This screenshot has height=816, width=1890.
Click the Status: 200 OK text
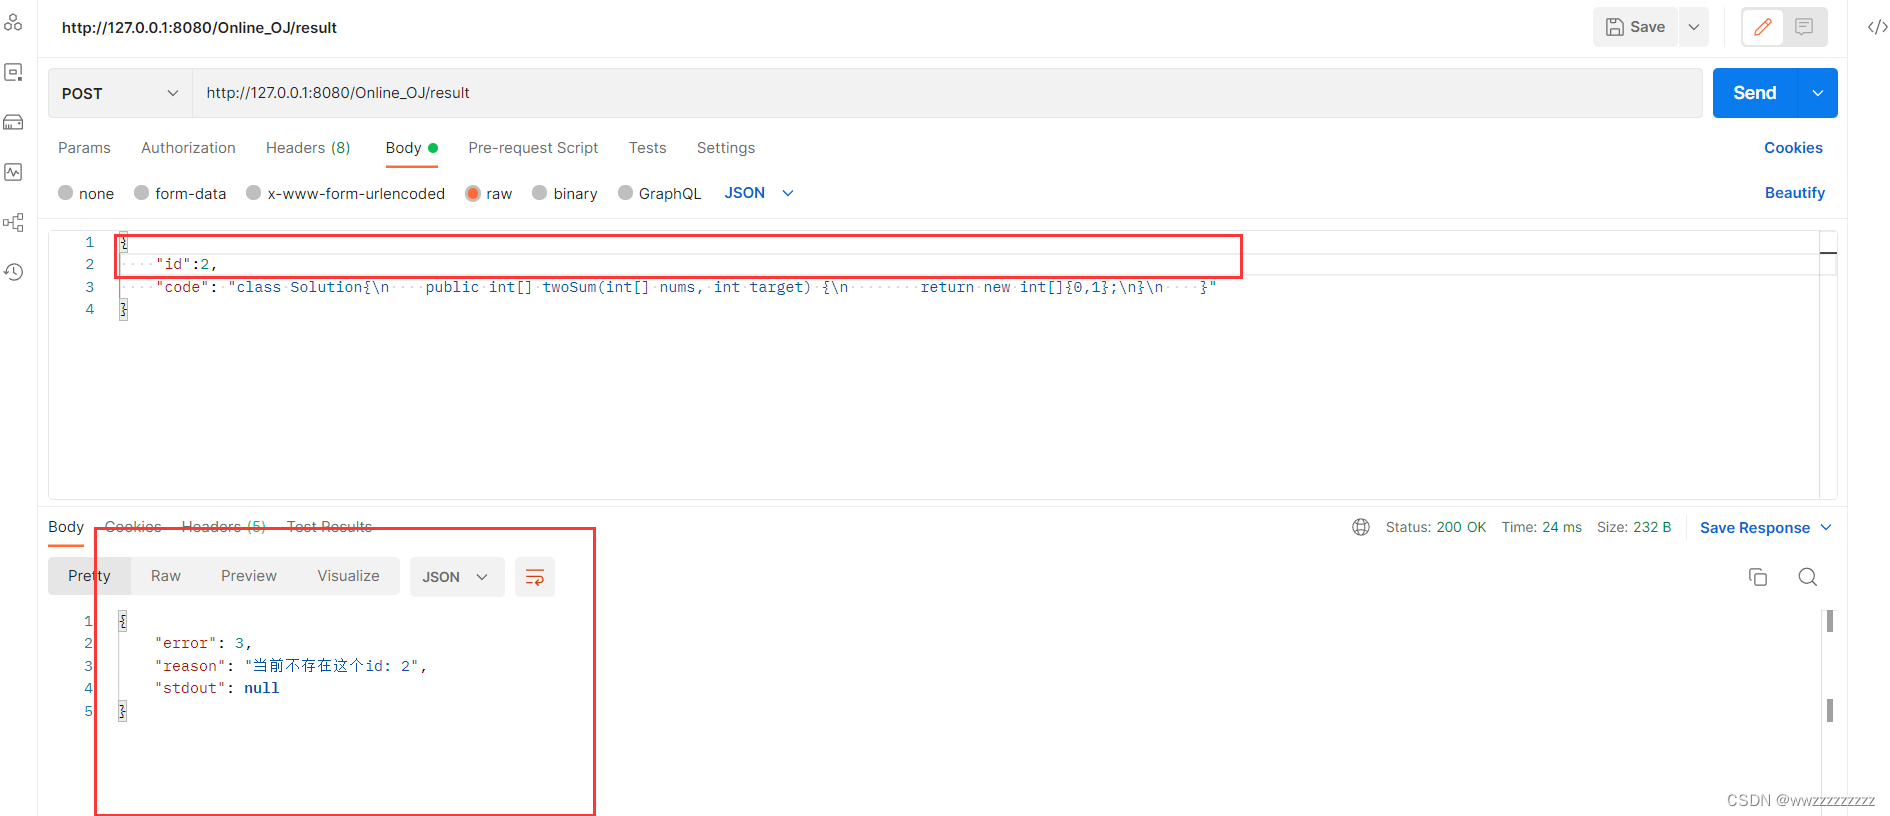1436,527
